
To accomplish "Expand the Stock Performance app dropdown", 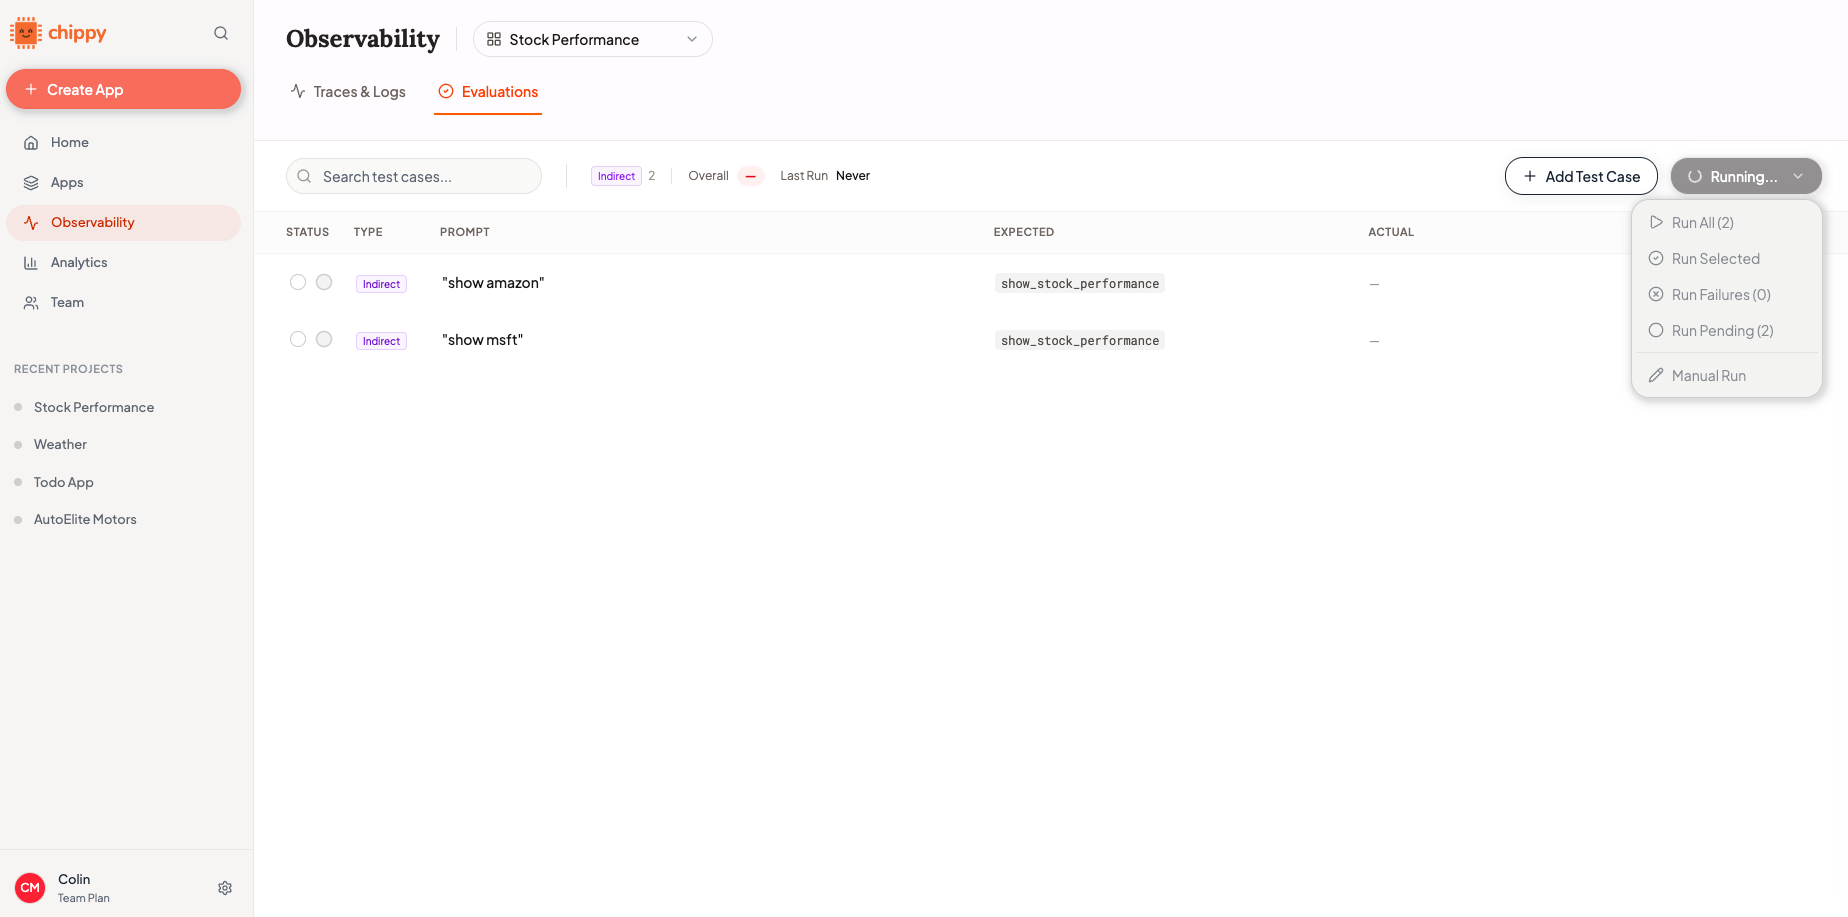I will [x=593, y=39].
